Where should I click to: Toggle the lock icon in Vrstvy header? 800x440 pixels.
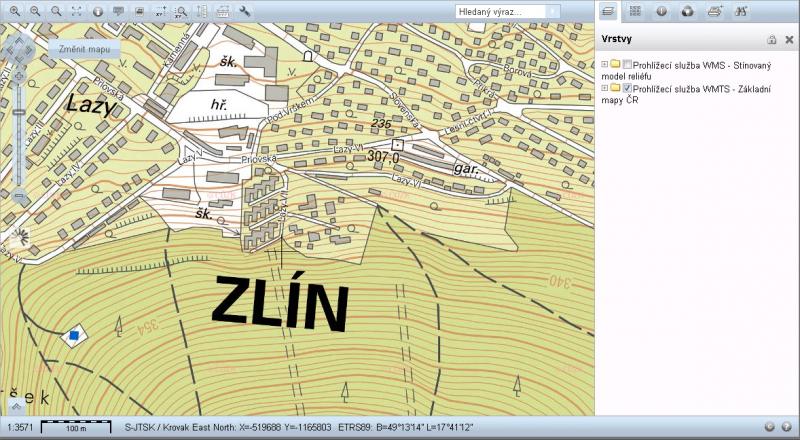pyautogui.click(x=771, y=40)
